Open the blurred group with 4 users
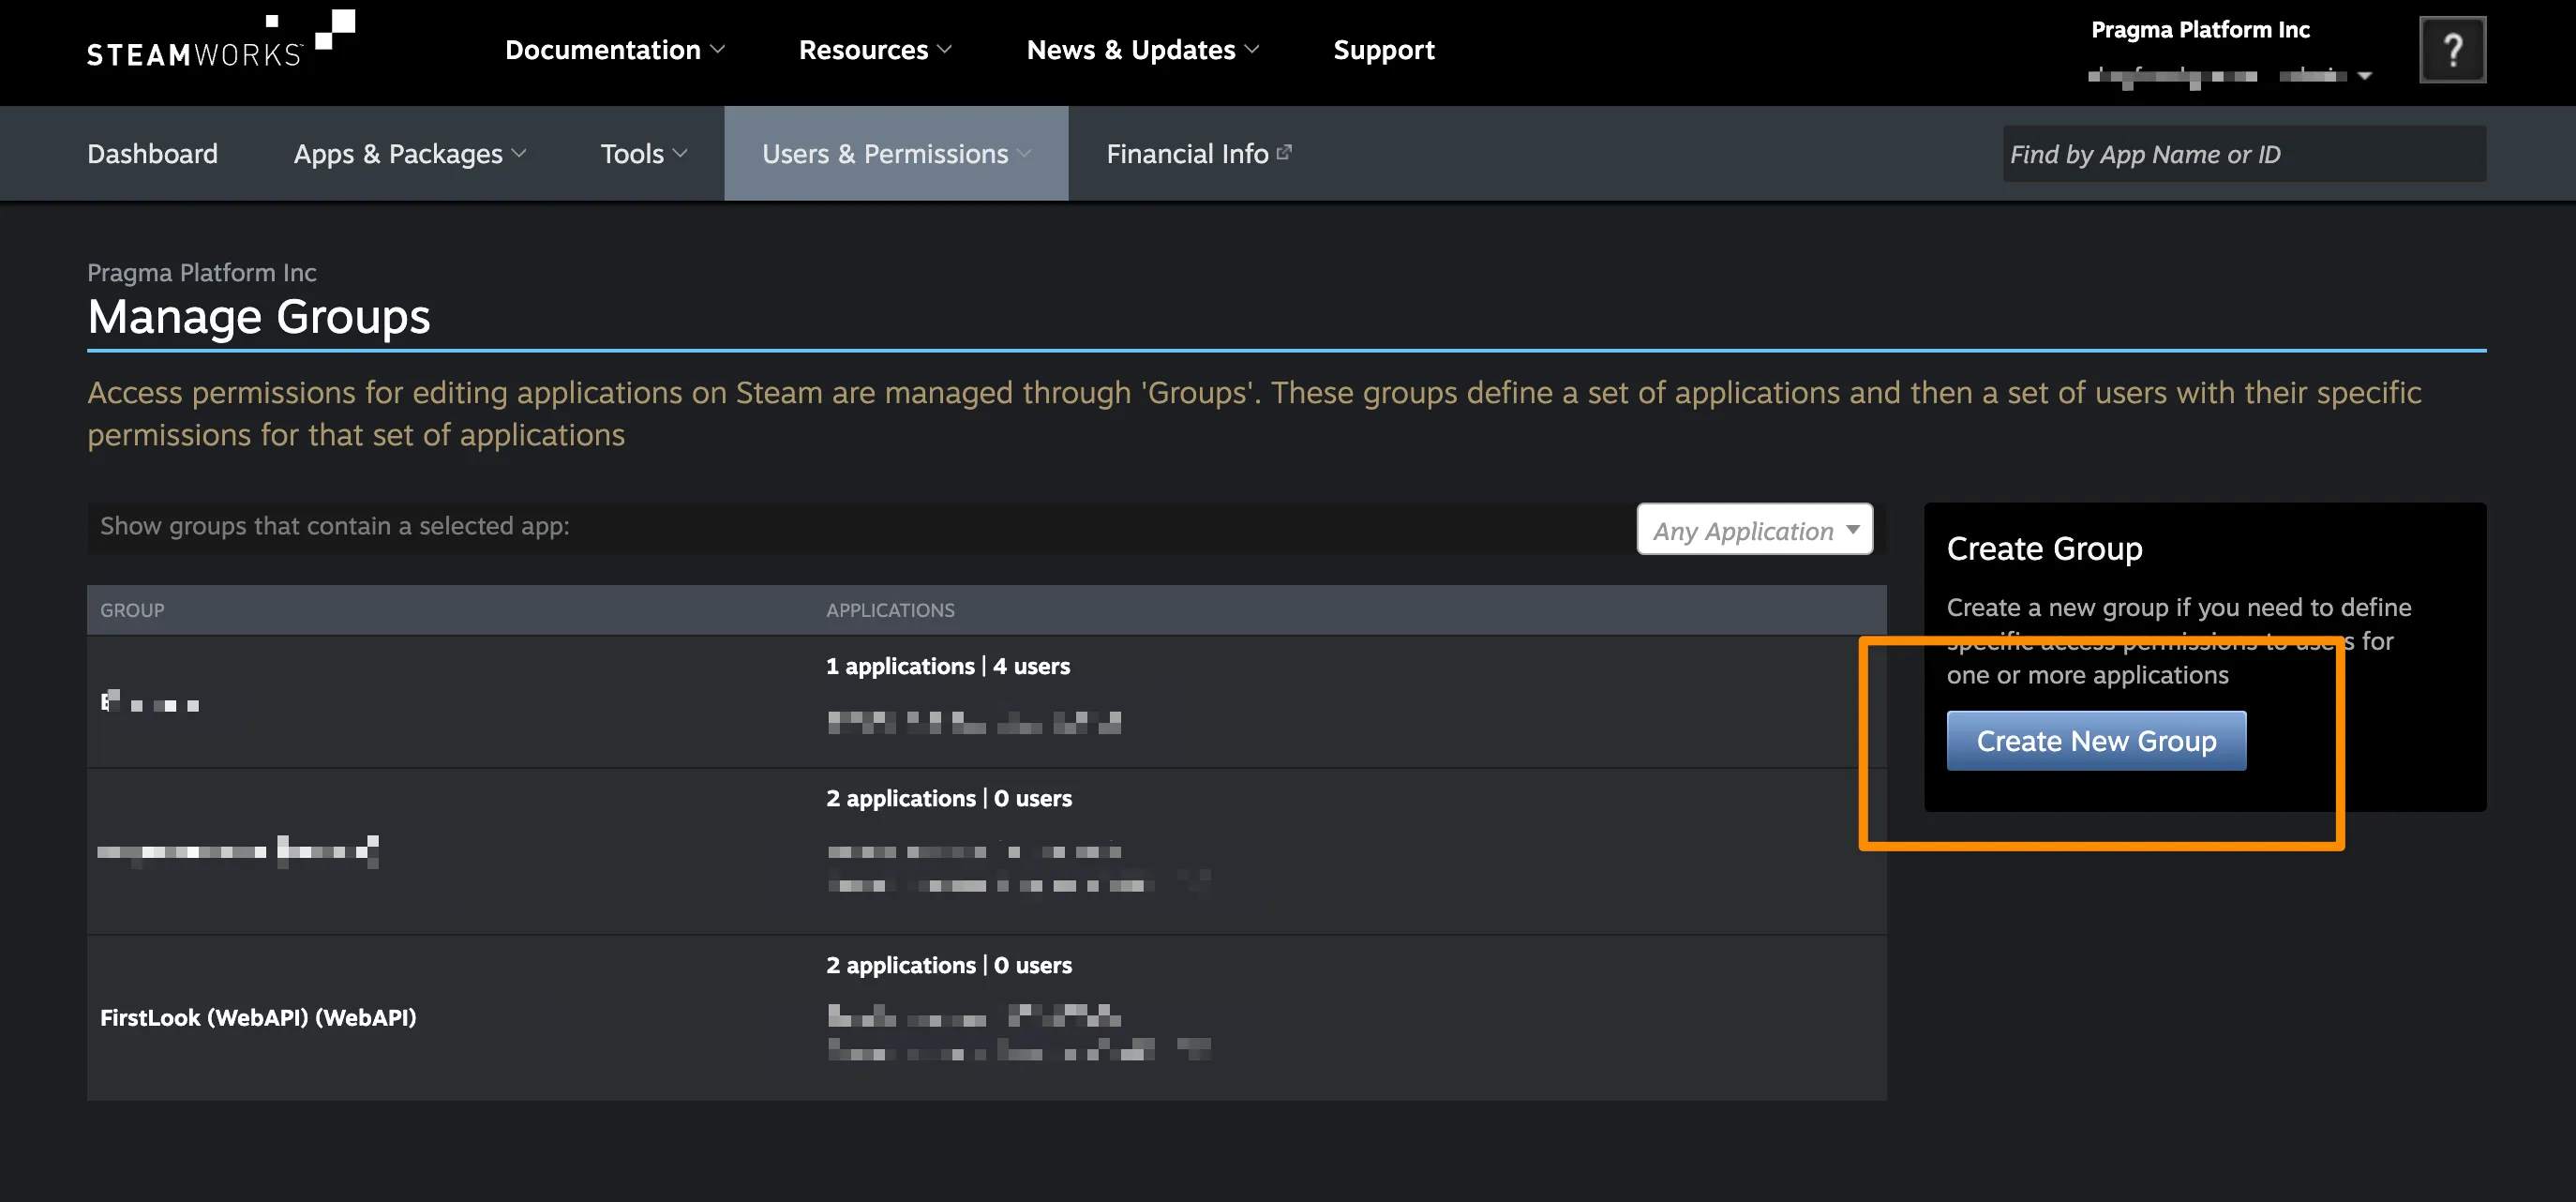2576x1202 pixels. [x=150, y=702]
